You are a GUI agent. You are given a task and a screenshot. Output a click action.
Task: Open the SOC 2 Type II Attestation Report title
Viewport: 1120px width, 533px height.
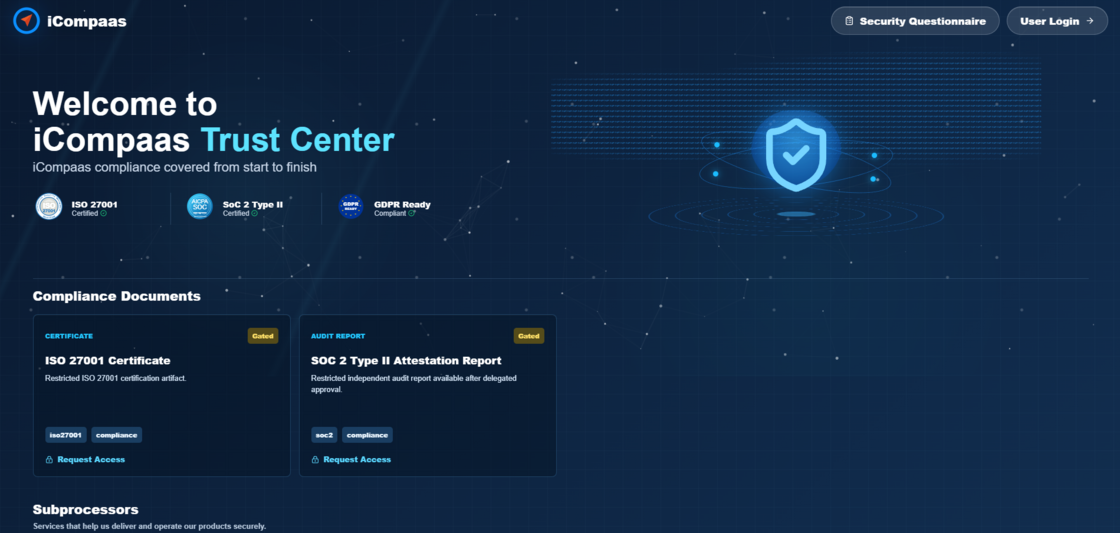tap(406, 360)
